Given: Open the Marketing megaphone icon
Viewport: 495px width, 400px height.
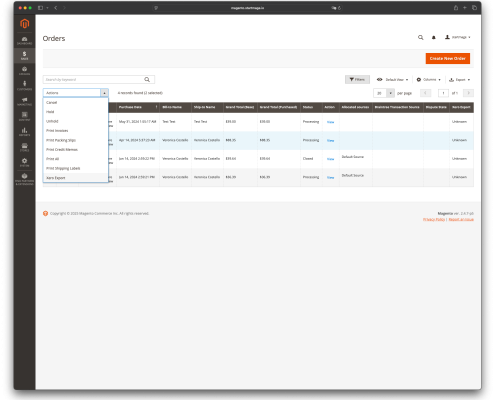Looking at the screenshot, I should coord(24,101).
